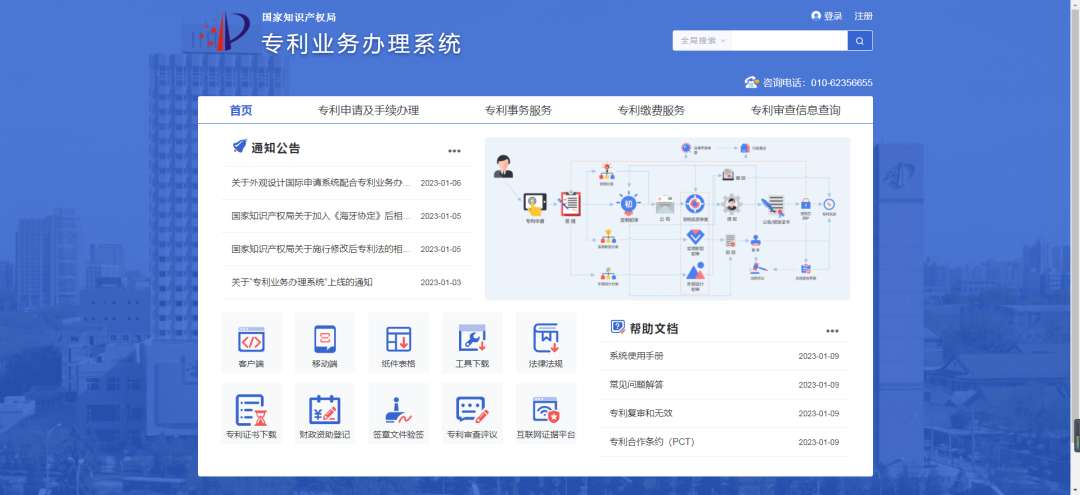The width and height of the screenshot is (1080, 495).
Task: Open the 客户端 client download tile
Action: pyautogui.click(x=251, y=343)
